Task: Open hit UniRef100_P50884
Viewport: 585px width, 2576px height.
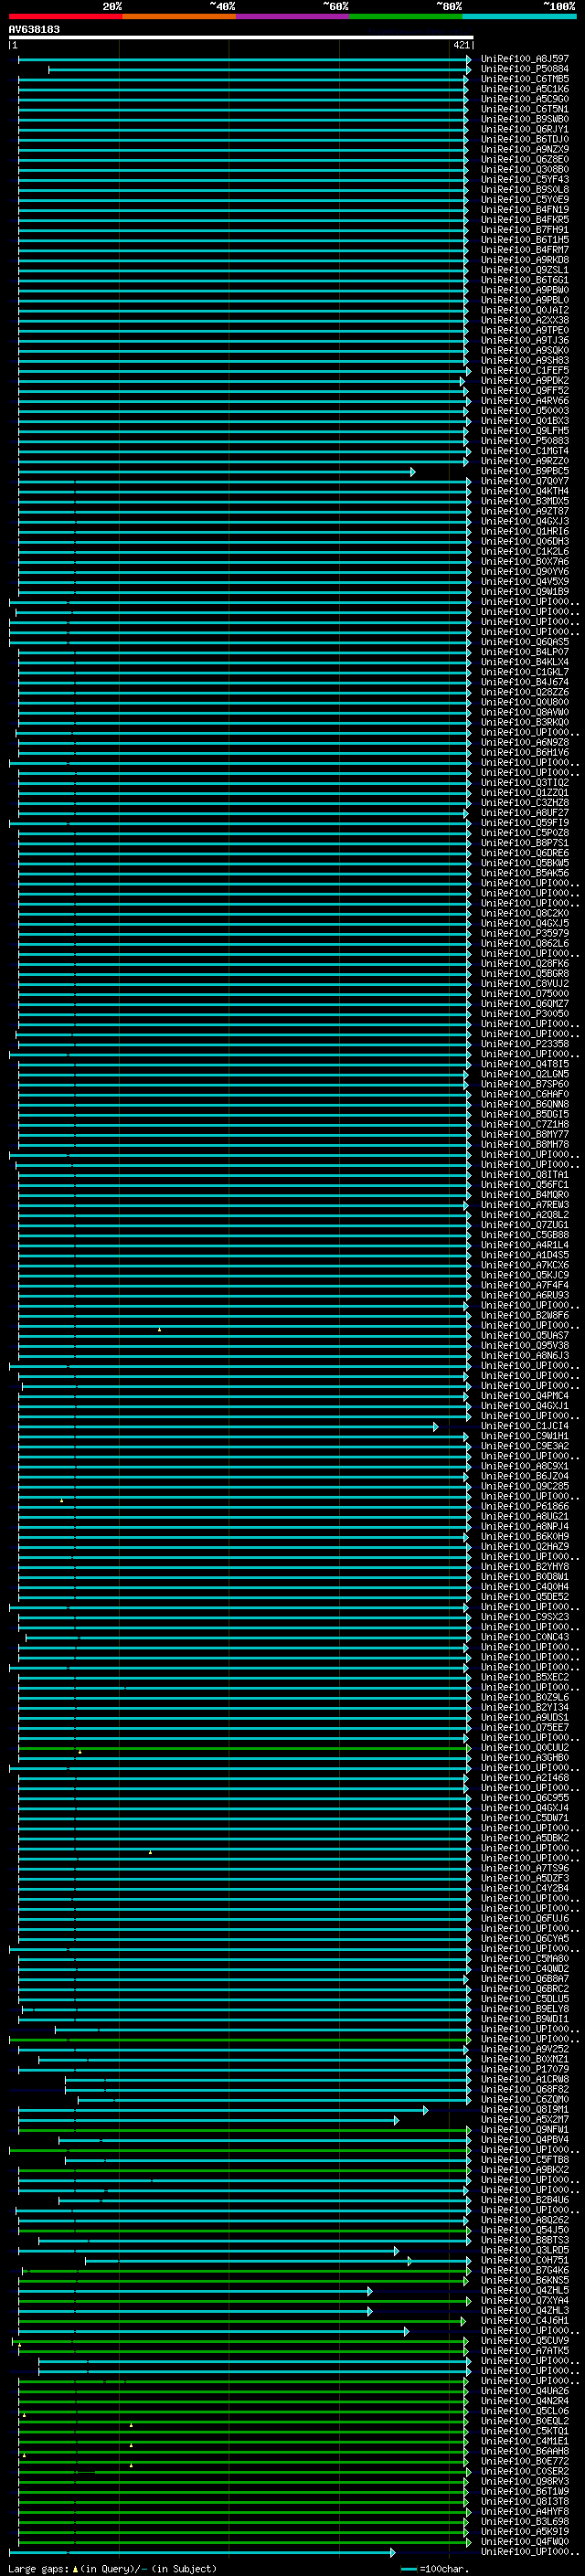Action: [524, 69]
